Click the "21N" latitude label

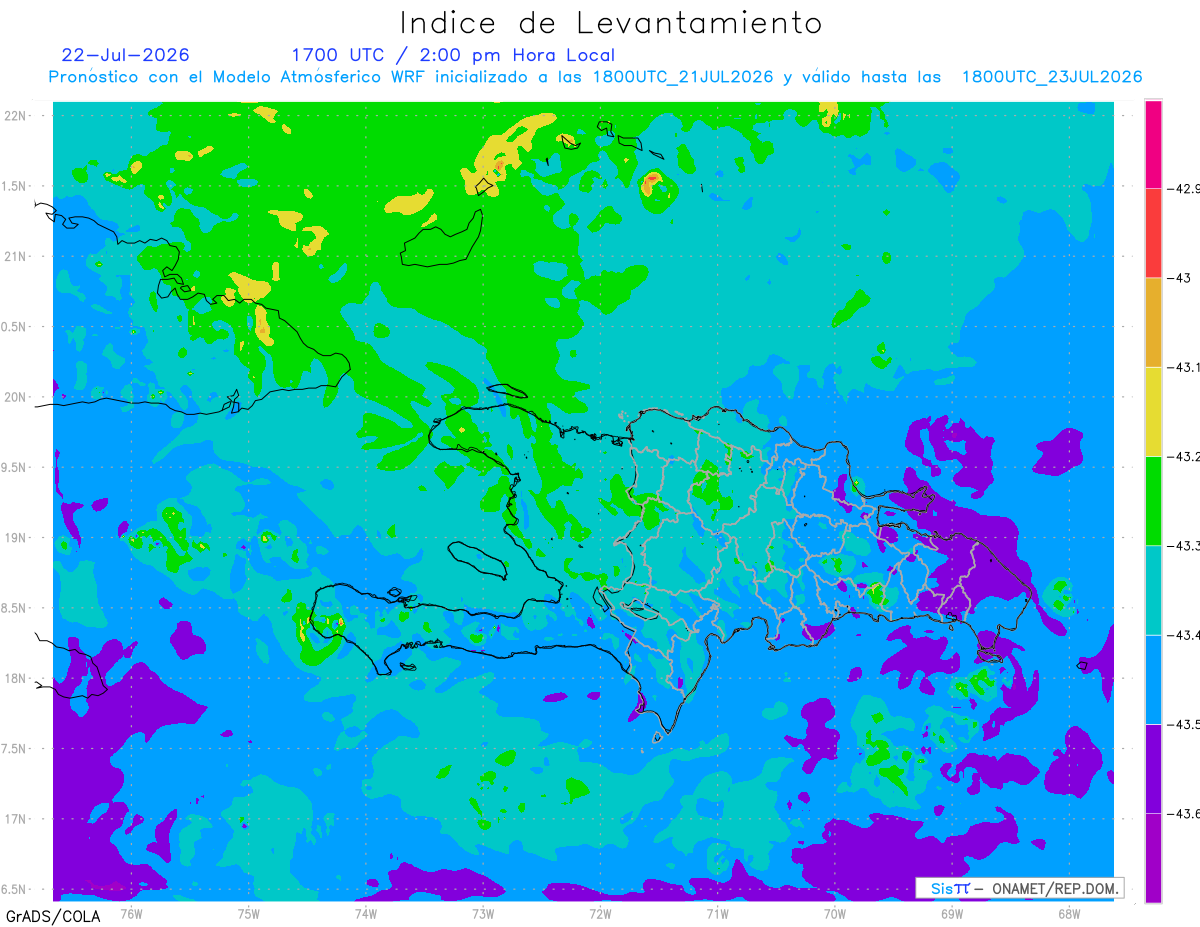(17, 256)
